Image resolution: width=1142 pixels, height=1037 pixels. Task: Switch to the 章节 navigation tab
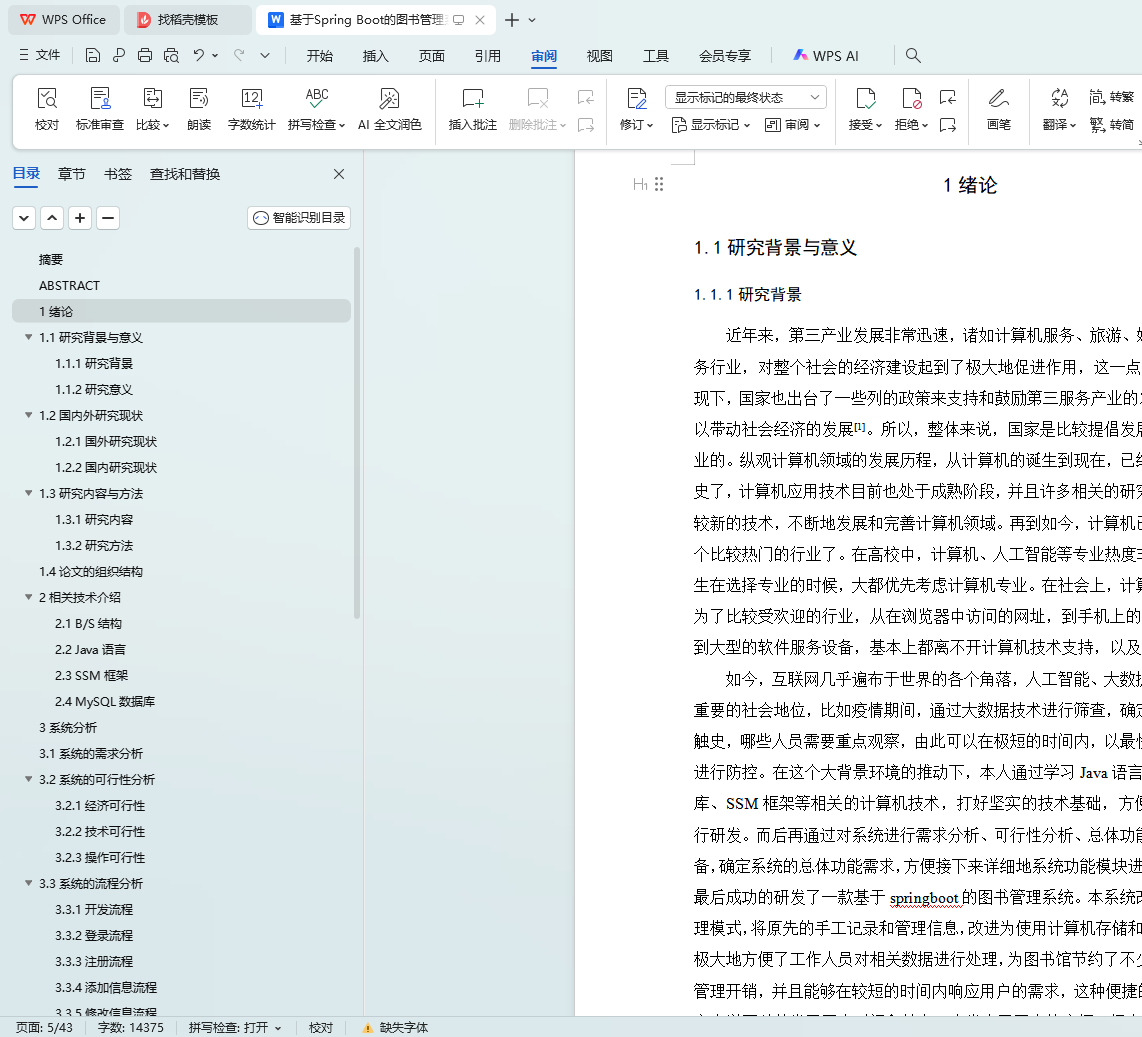pyautogui.click(x=71, y=174)
